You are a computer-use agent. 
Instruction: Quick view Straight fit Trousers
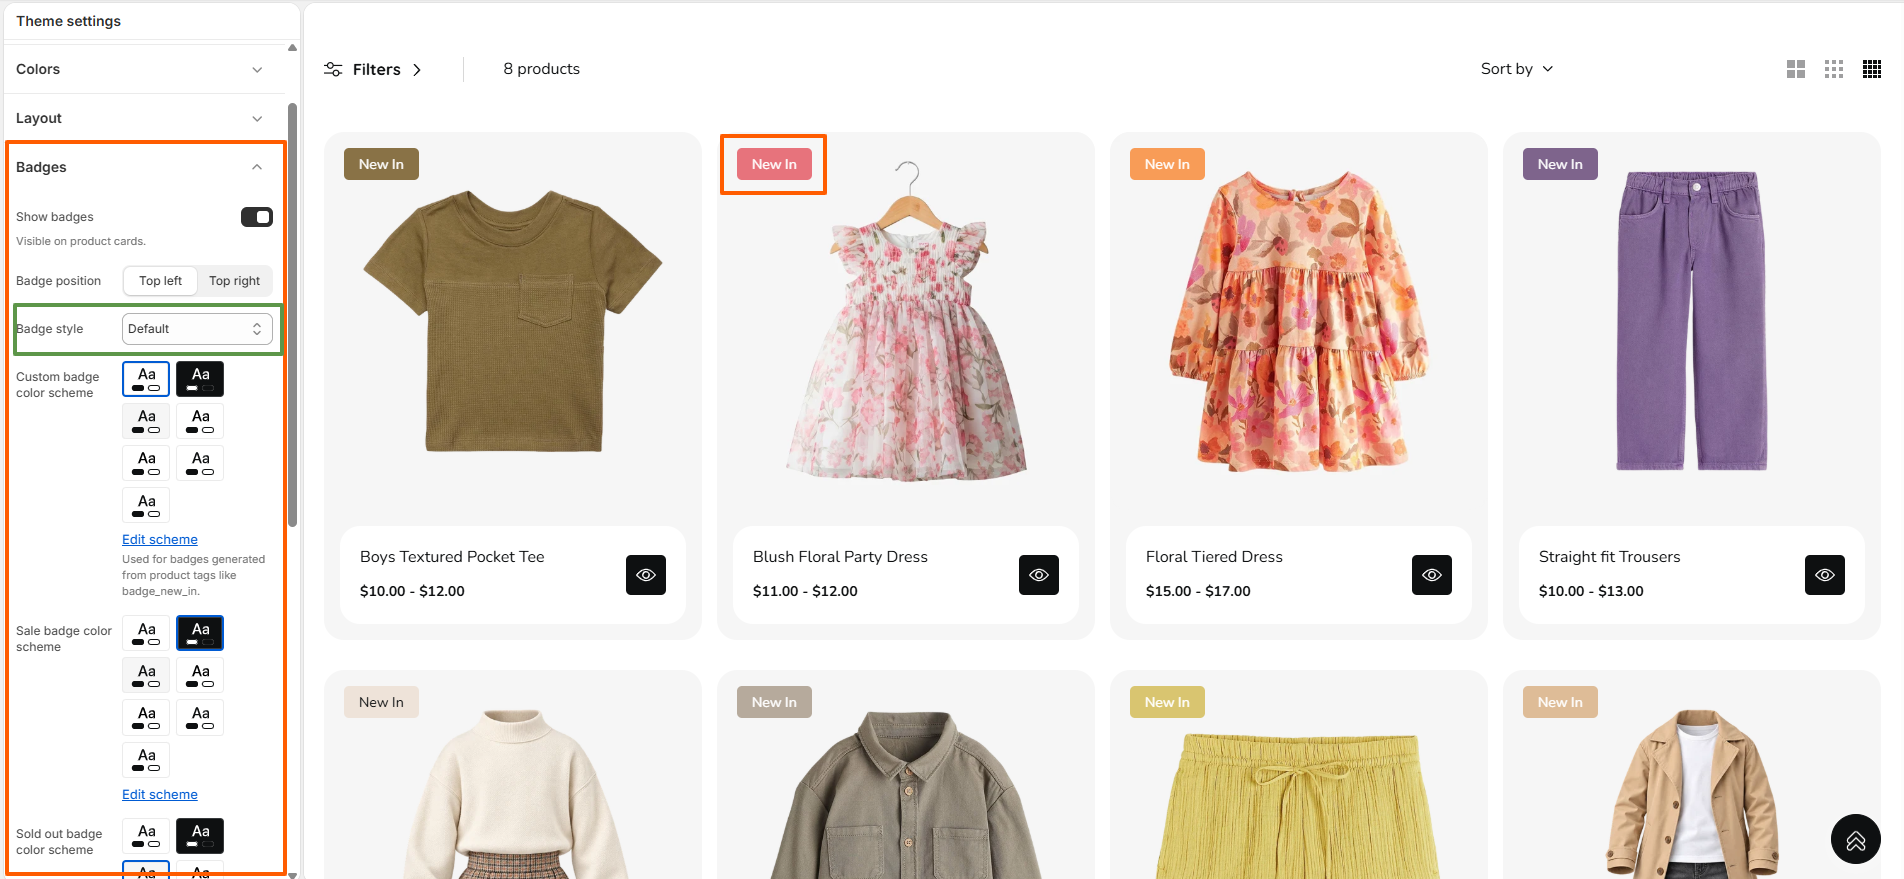click(x=1825, y=575)
